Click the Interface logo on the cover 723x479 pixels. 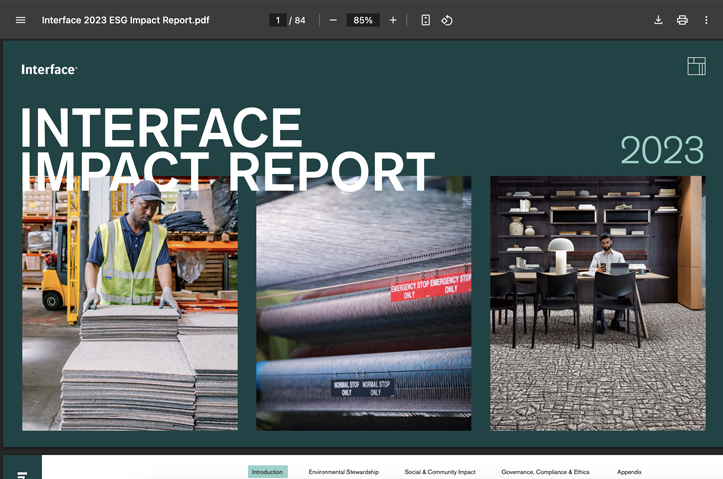49,70
